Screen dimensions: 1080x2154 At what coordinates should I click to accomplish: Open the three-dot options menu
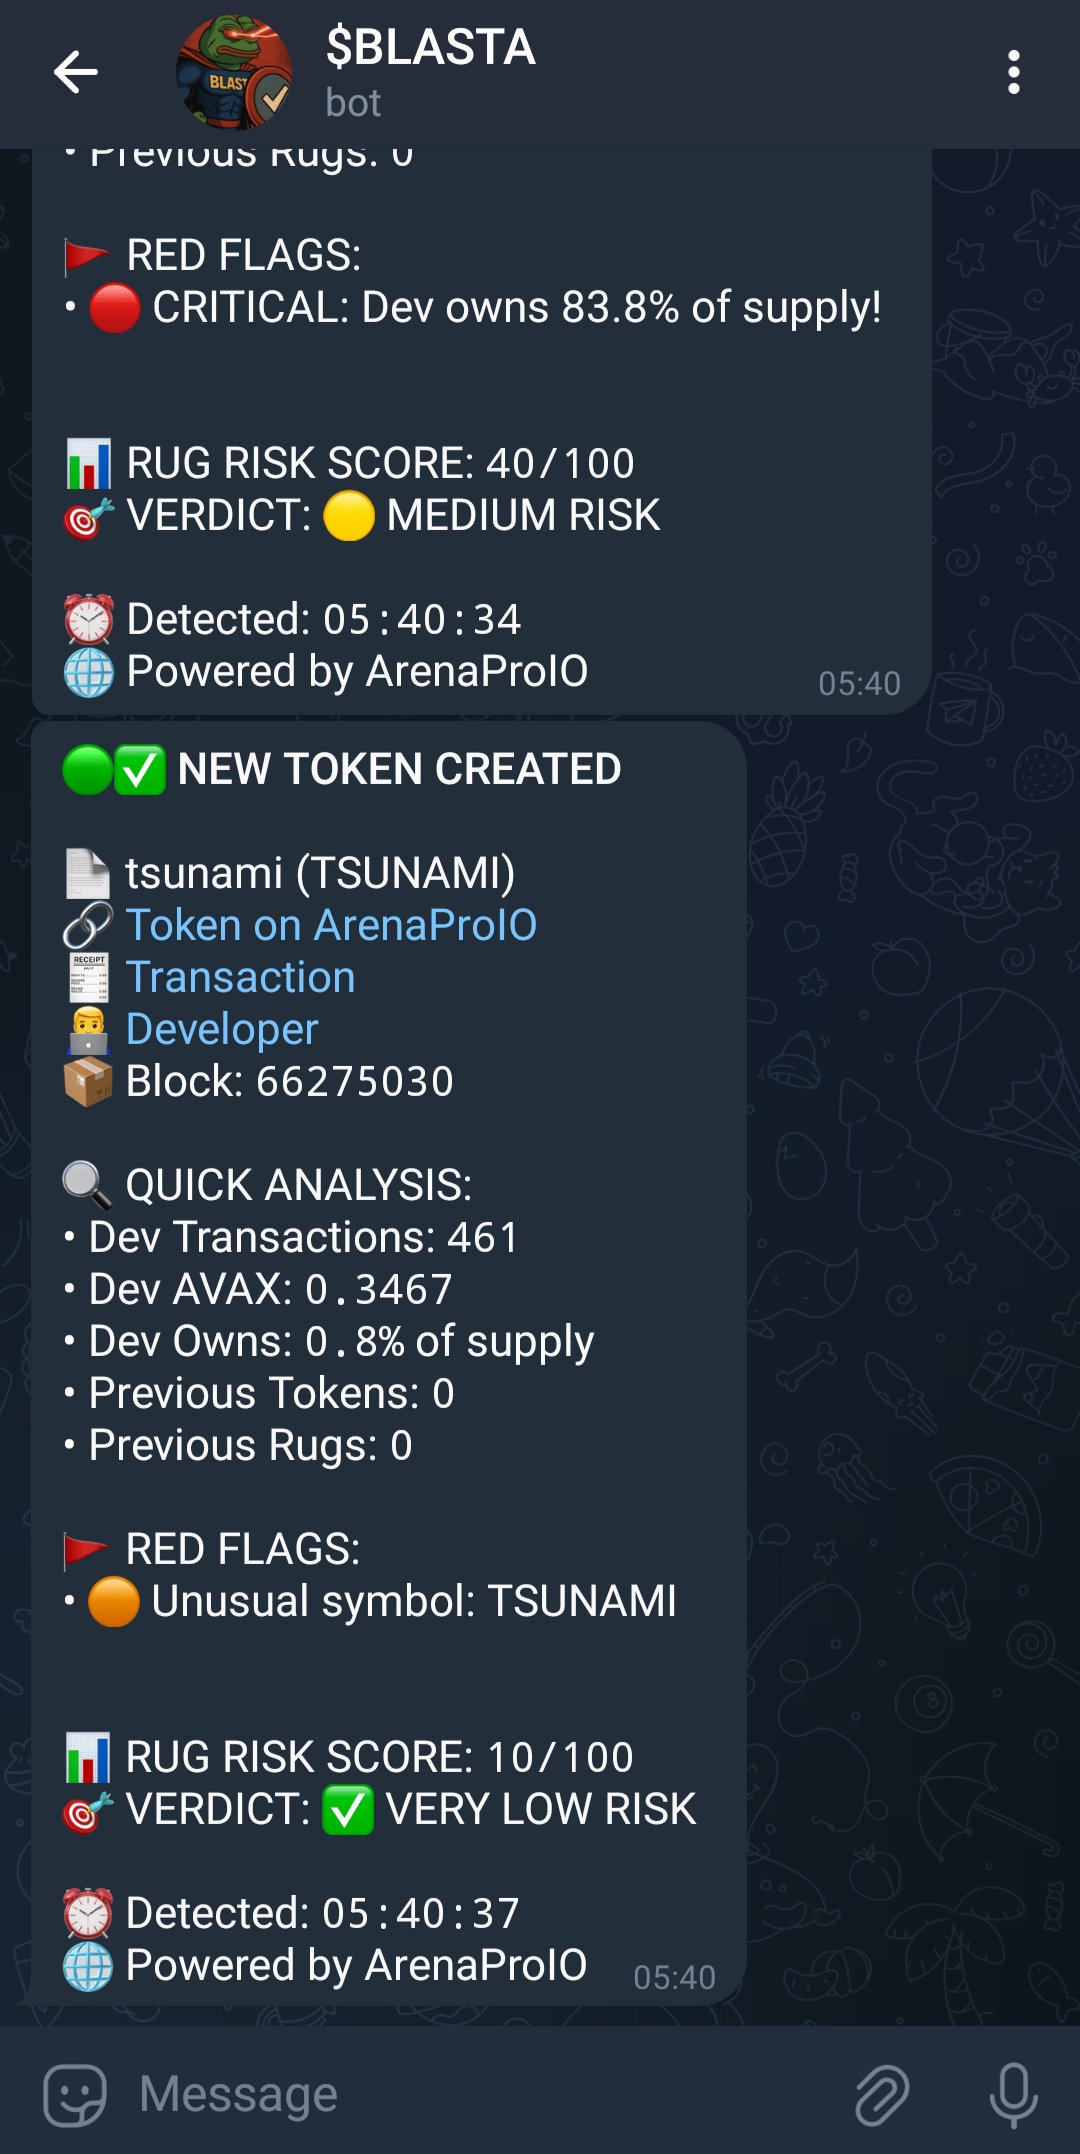click(1014, 73)
